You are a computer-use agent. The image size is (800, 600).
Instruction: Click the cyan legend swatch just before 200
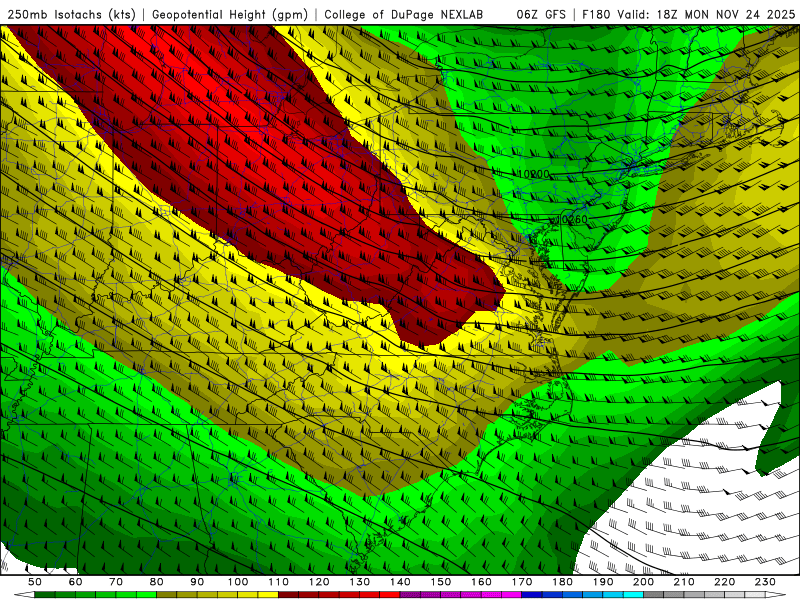tap(633, 595)
